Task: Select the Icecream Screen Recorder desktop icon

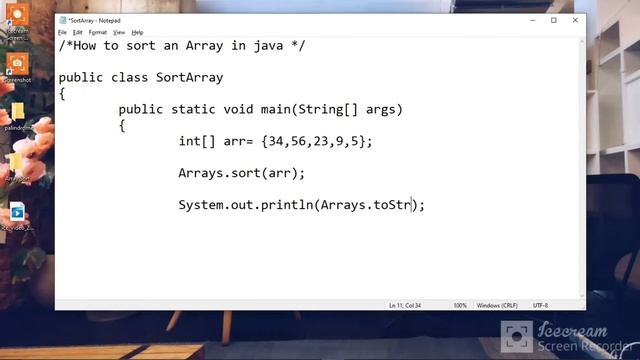Action: [x=17, y=21]
